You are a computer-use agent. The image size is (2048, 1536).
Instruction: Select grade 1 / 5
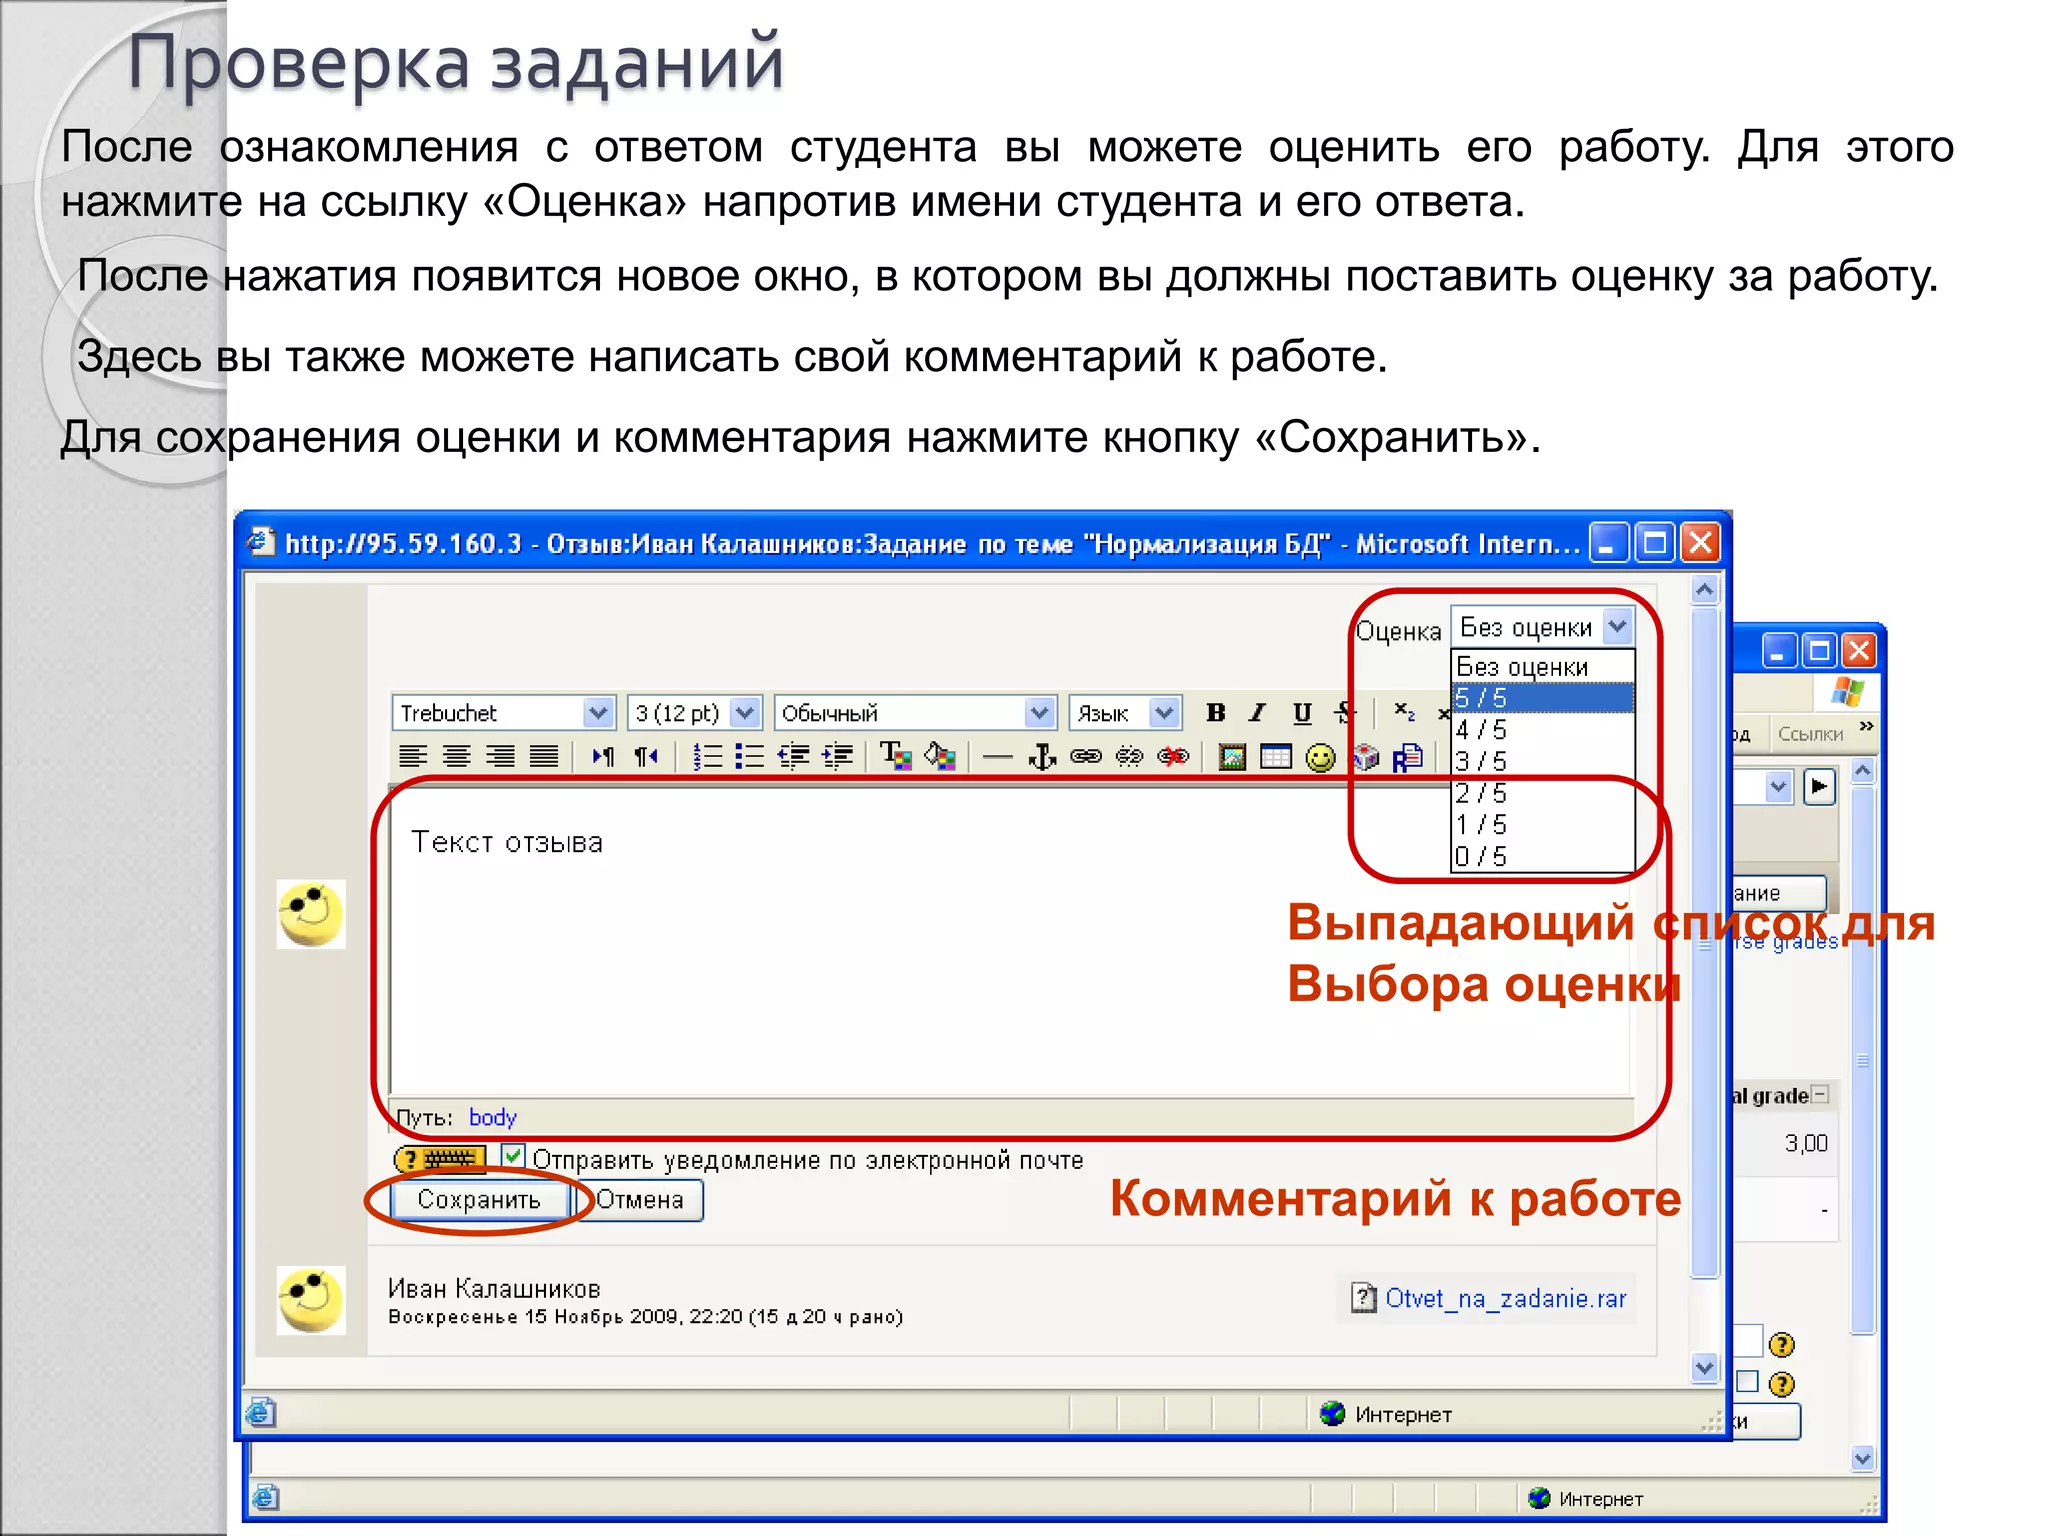pos(1542,825)
